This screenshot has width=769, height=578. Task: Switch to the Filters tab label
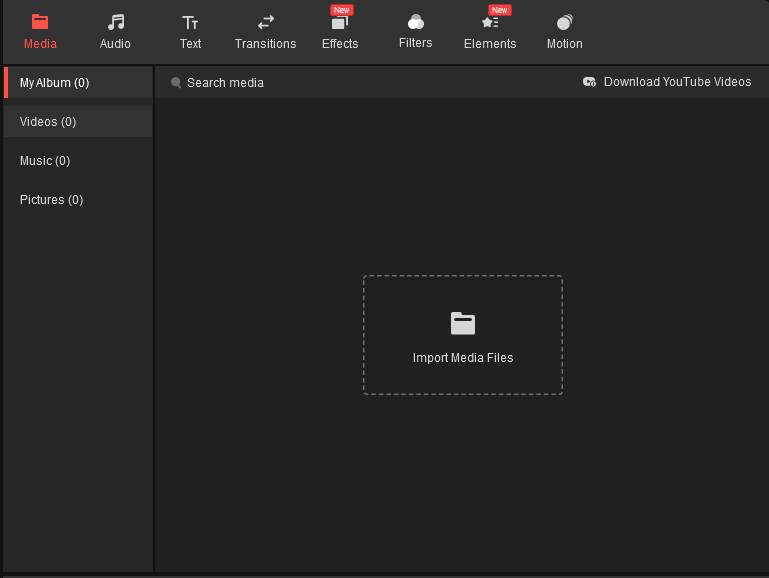(x=415, y=43)
